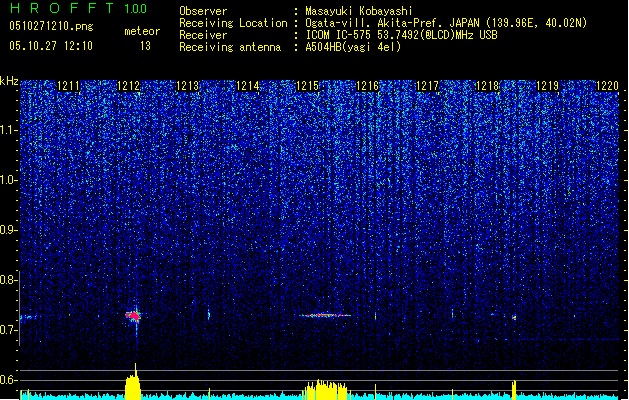Click the 0.9 kHz axis label
Image resolution: width=629 pixels, height=400 pixels.
(x=9, y=230)
